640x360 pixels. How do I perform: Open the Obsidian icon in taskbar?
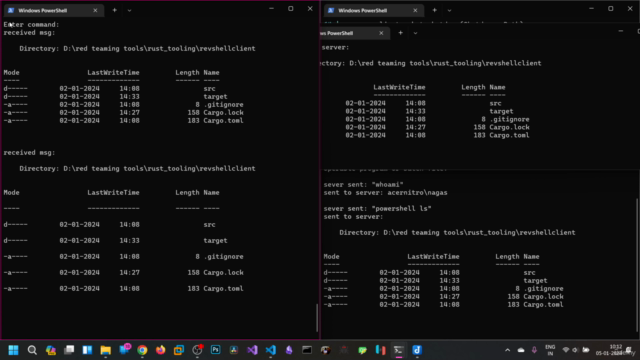pos(289,350)
